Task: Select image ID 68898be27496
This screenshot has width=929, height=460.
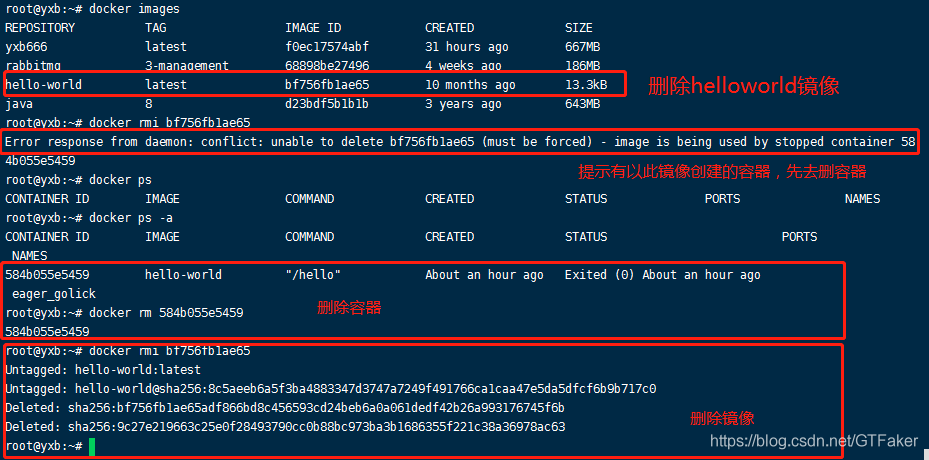Action: click(327, 66)
